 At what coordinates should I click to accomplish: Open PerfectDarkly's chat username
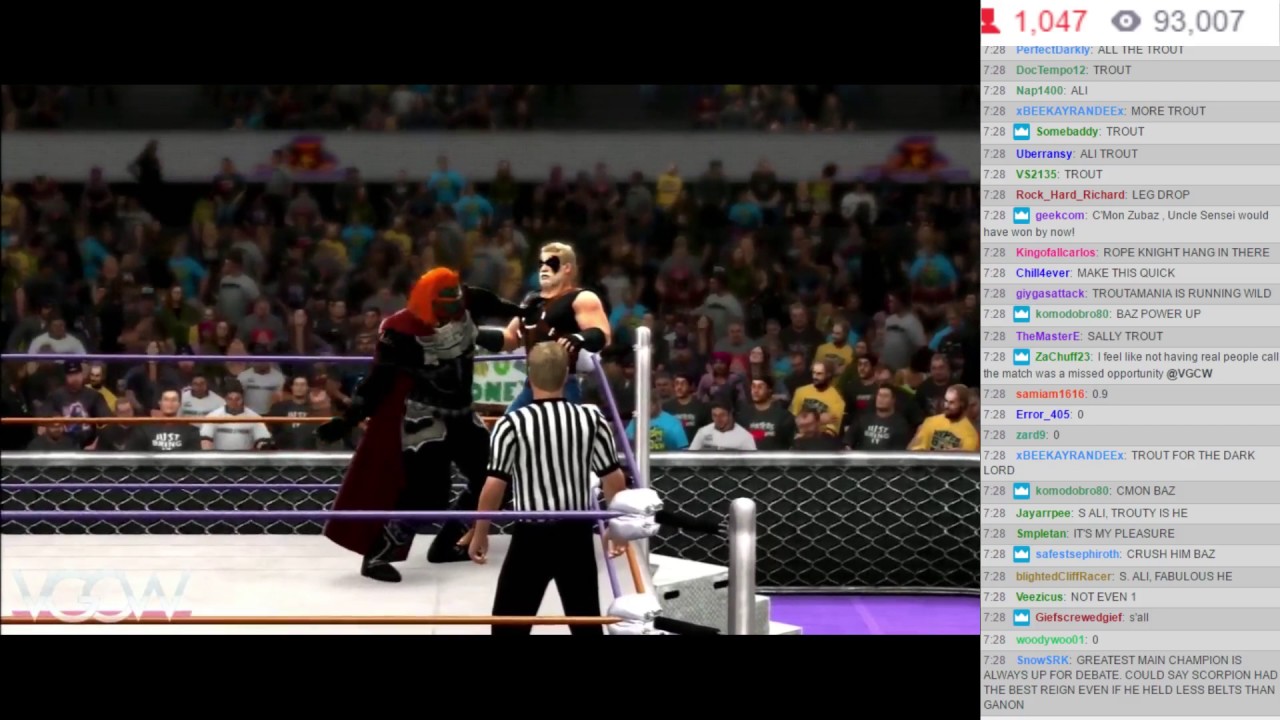(1052, 50)
